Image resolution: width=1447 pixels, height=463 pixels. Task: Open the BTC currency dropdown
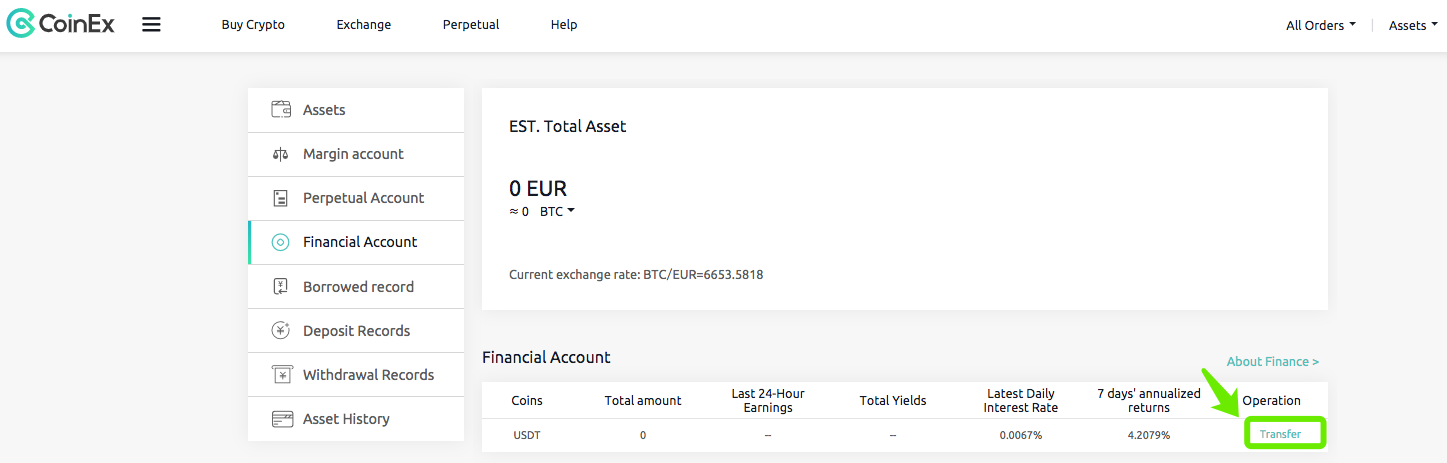point(557,212)
